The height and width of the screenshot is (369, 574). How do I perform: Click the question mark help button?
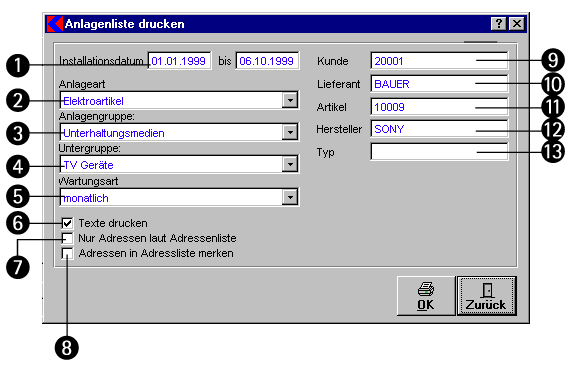[499, 24]
